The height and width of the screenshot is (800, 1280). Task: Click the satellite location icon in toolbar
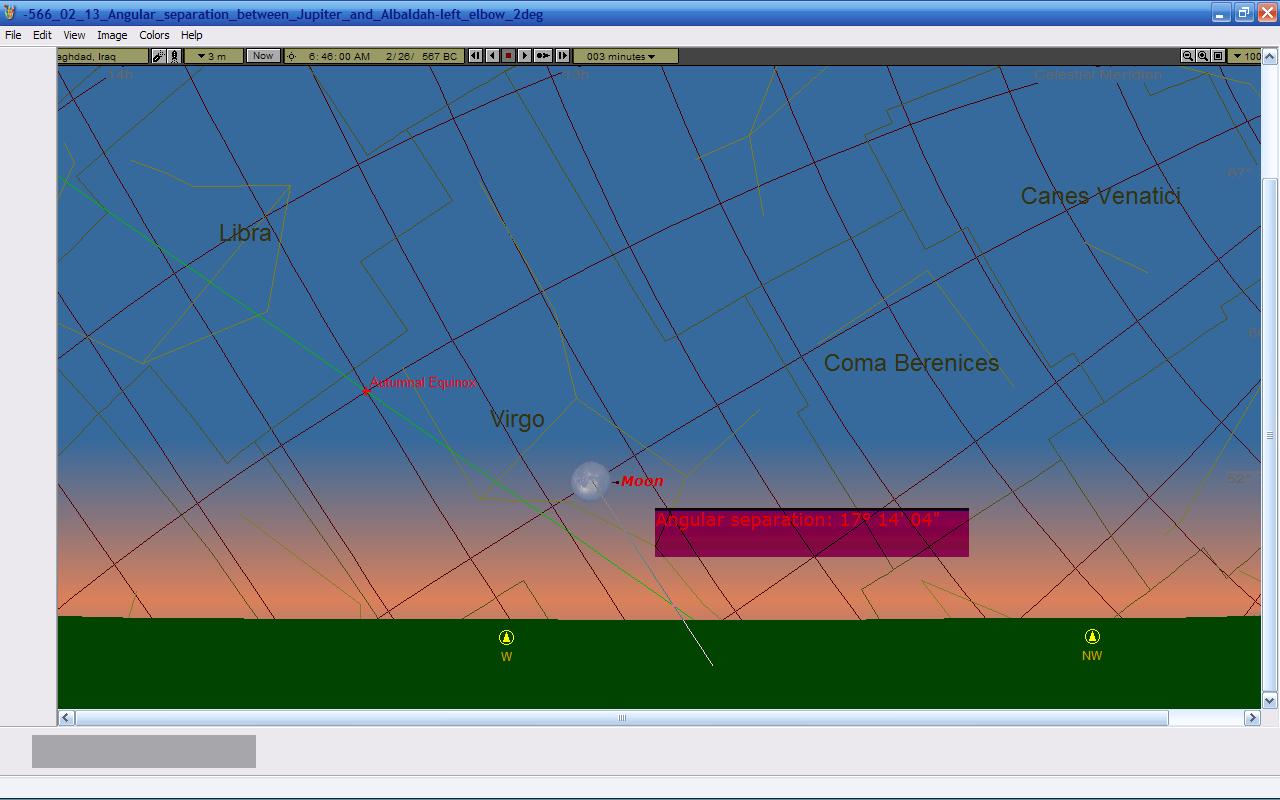click(158, 56)
